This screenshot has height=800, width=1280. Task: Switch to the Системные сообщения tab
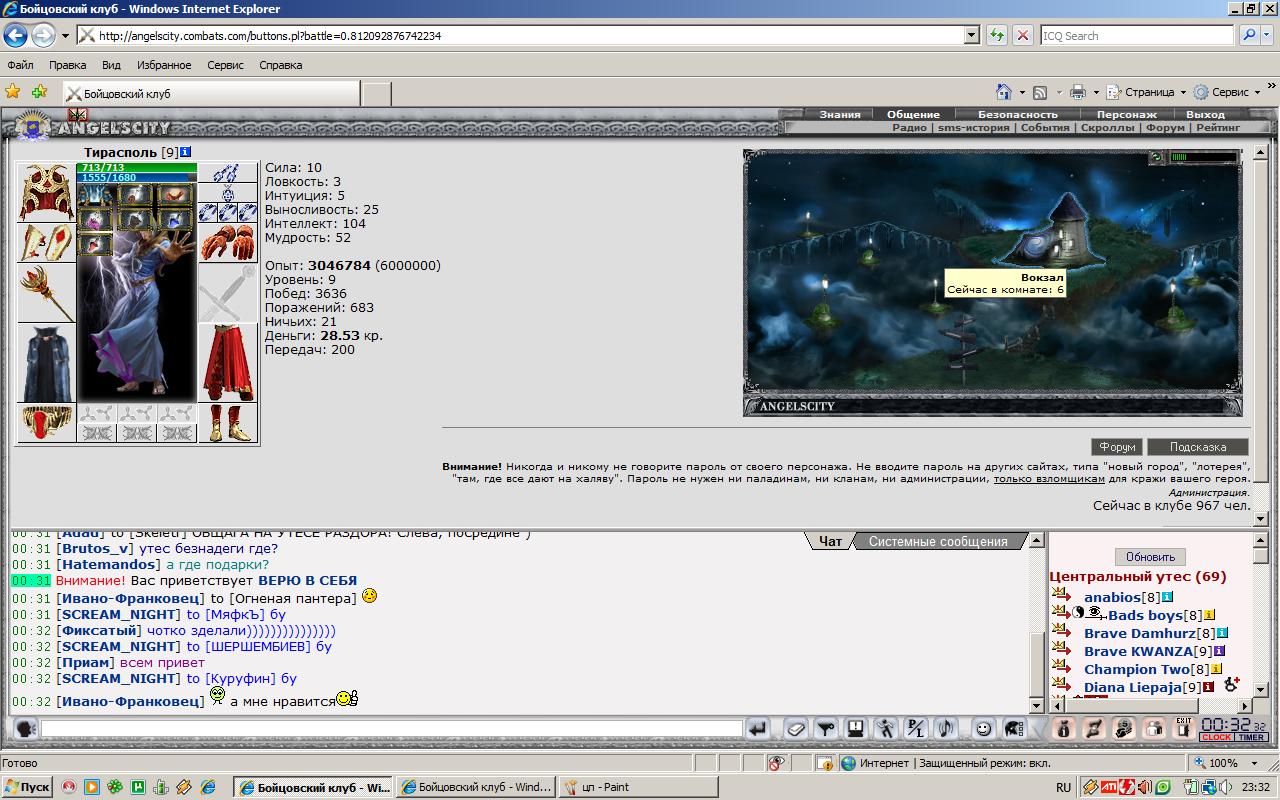[x=938, y=541]
